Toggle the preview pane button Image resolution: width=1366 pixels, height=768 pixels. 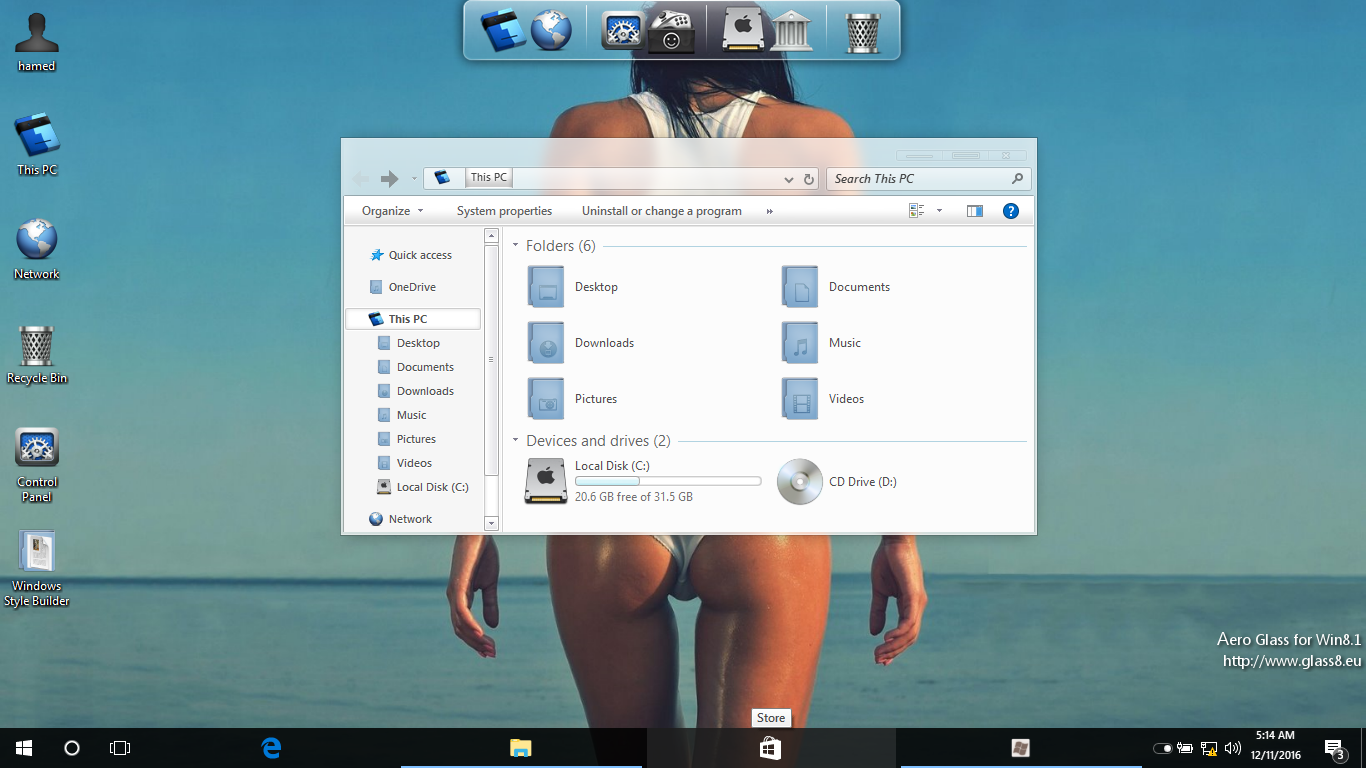pos(974,211)
